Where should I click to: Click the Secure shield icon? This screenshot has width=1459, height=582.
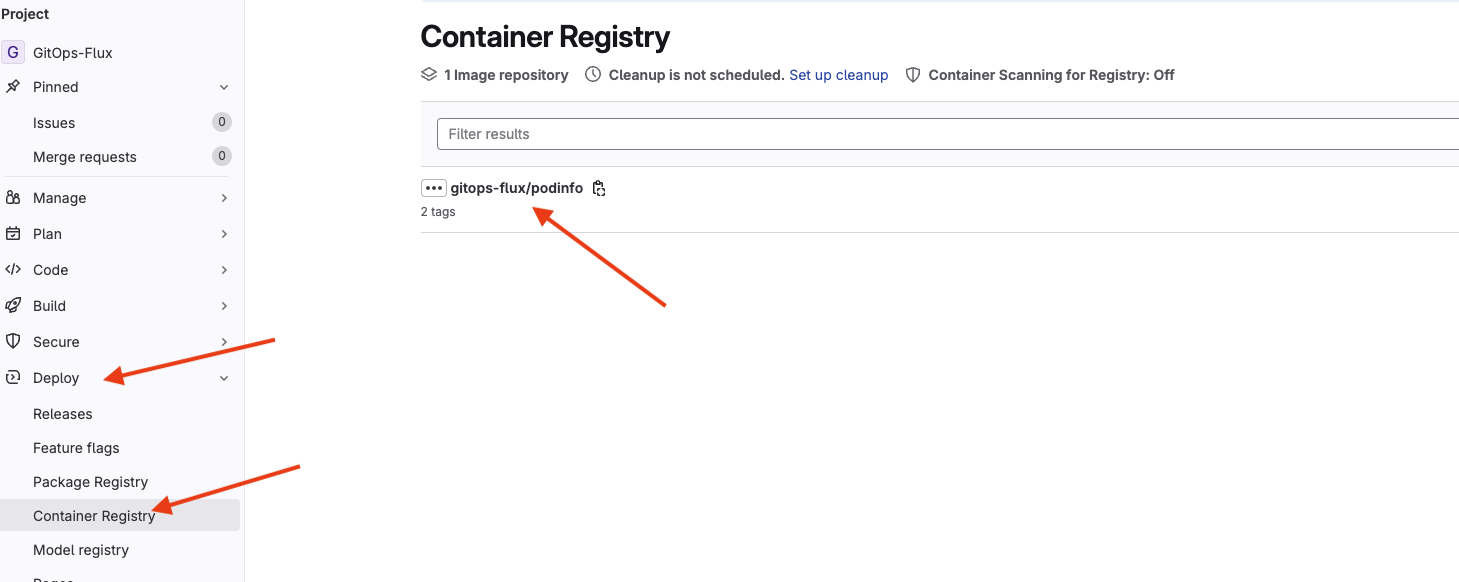click(13, 342)
